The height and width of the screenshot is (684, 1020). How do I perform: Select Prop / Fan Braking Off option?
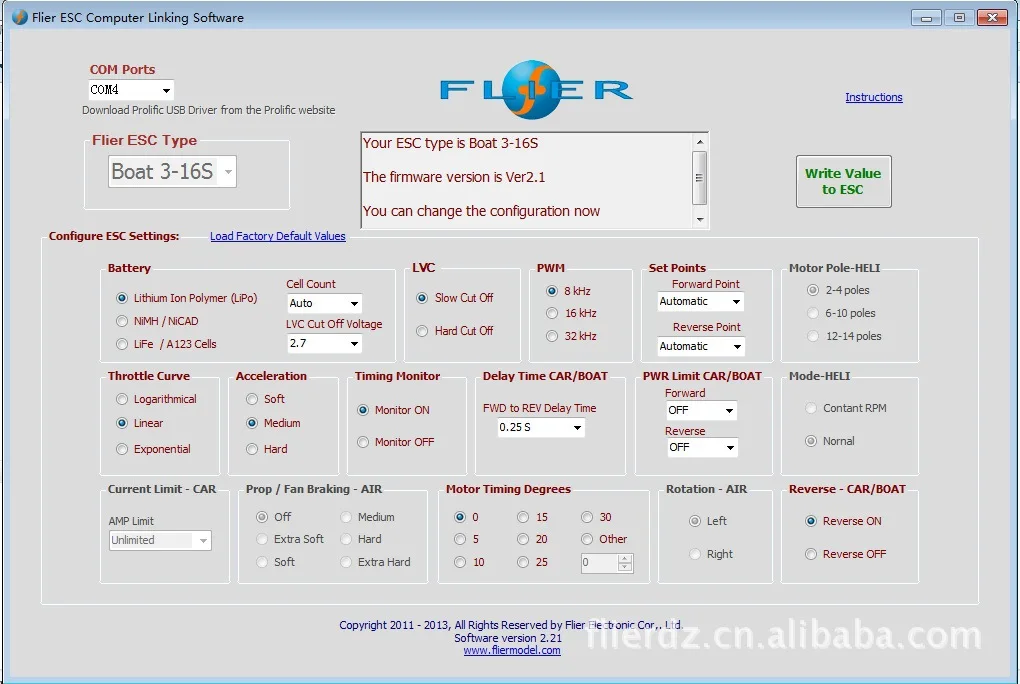point(274,517)
